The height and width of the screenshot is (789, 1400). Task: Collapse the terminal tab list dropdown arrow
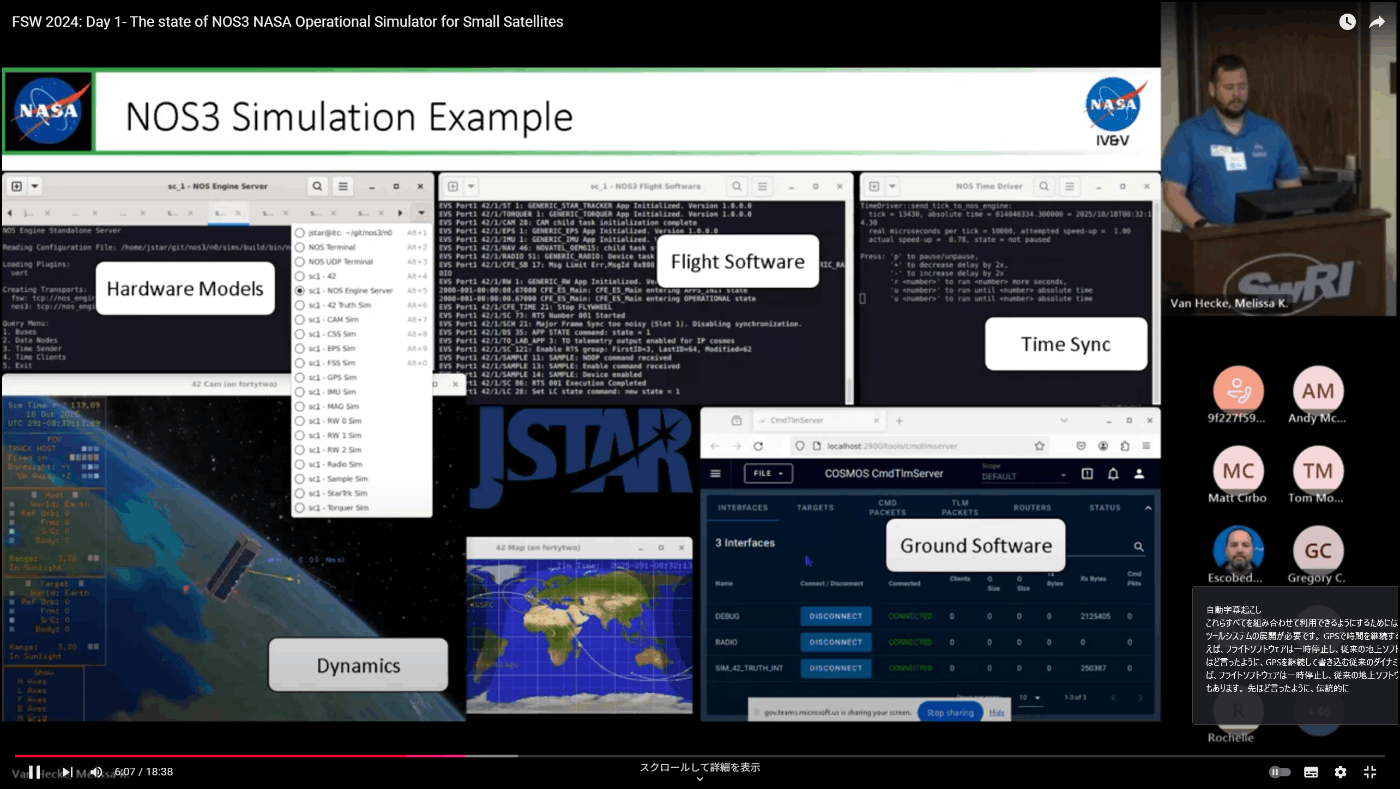(421, 212)
